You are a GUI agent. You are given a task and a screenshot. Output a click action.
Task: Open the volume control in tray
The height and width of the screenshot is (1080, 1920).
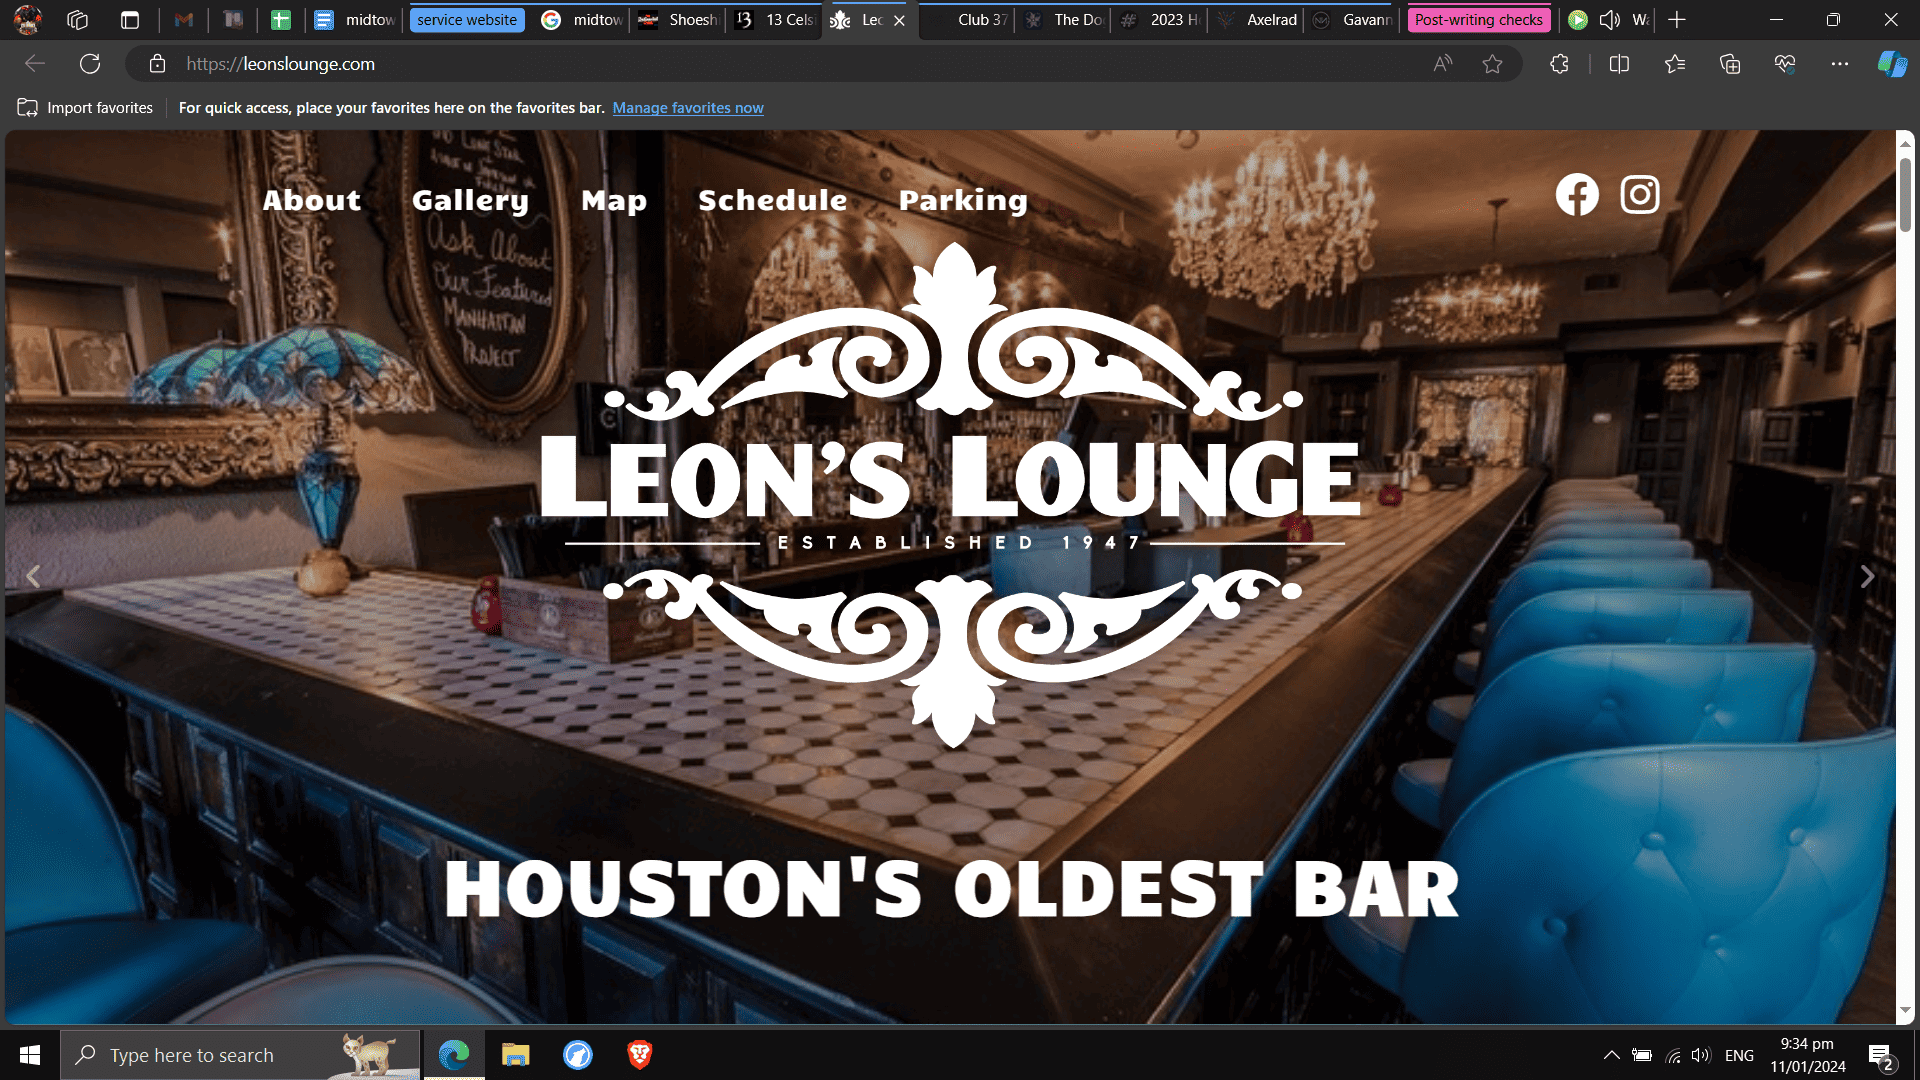pos(1701,1055)
